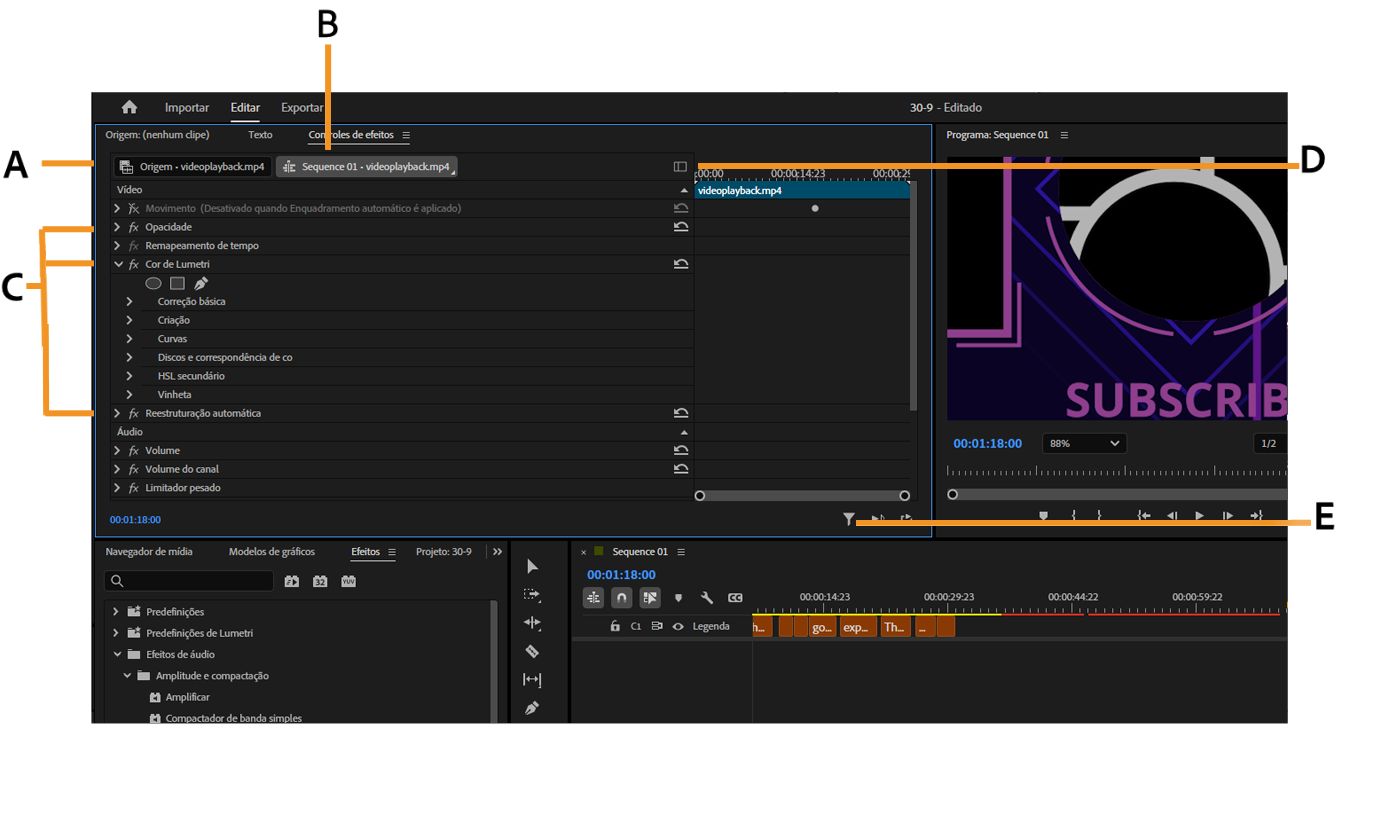Select the ellipse mask tool under Cor de Lumetri
1380x815 pixels.
(153, 283)
